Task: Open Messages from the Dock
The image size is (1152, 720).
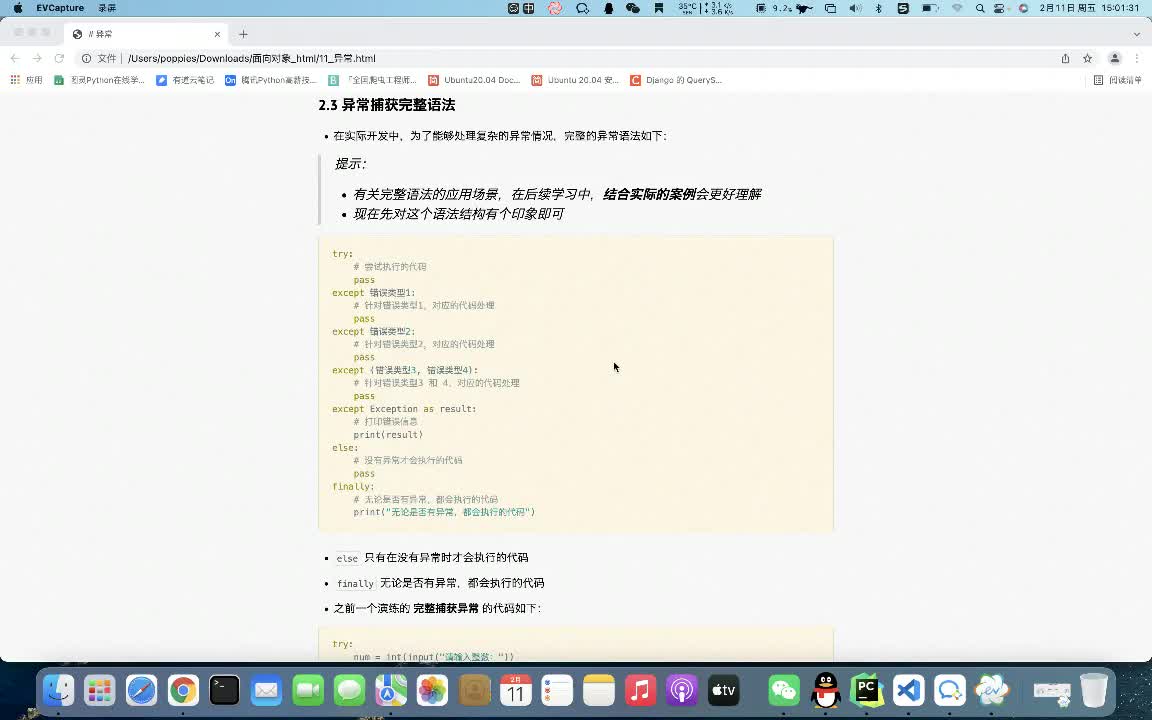Action: pyautogui.click(x=350, y=691)
